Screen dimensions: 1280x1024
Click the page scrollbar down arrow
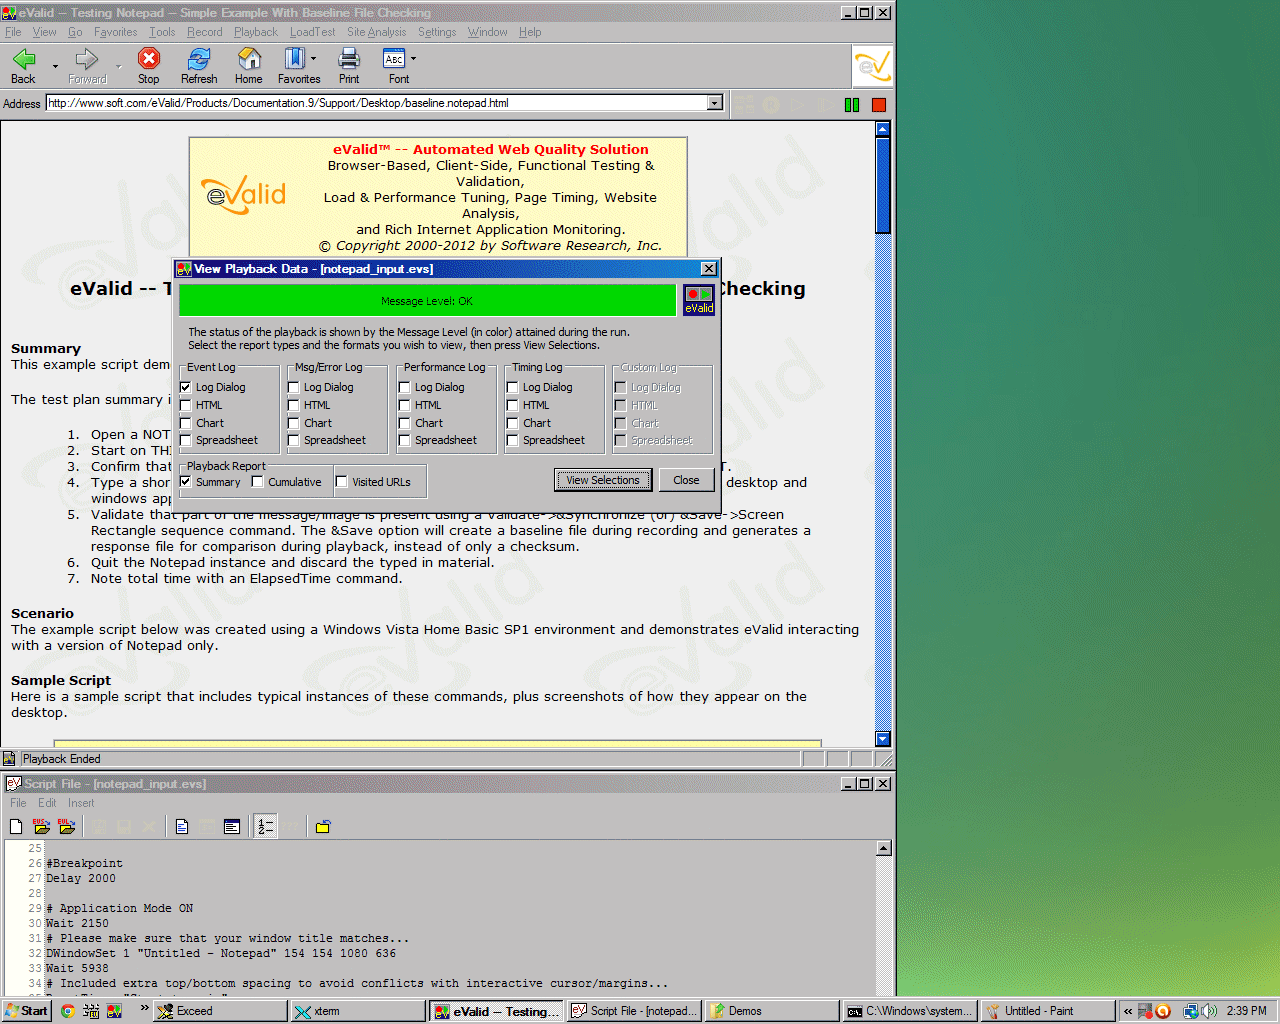883,739
